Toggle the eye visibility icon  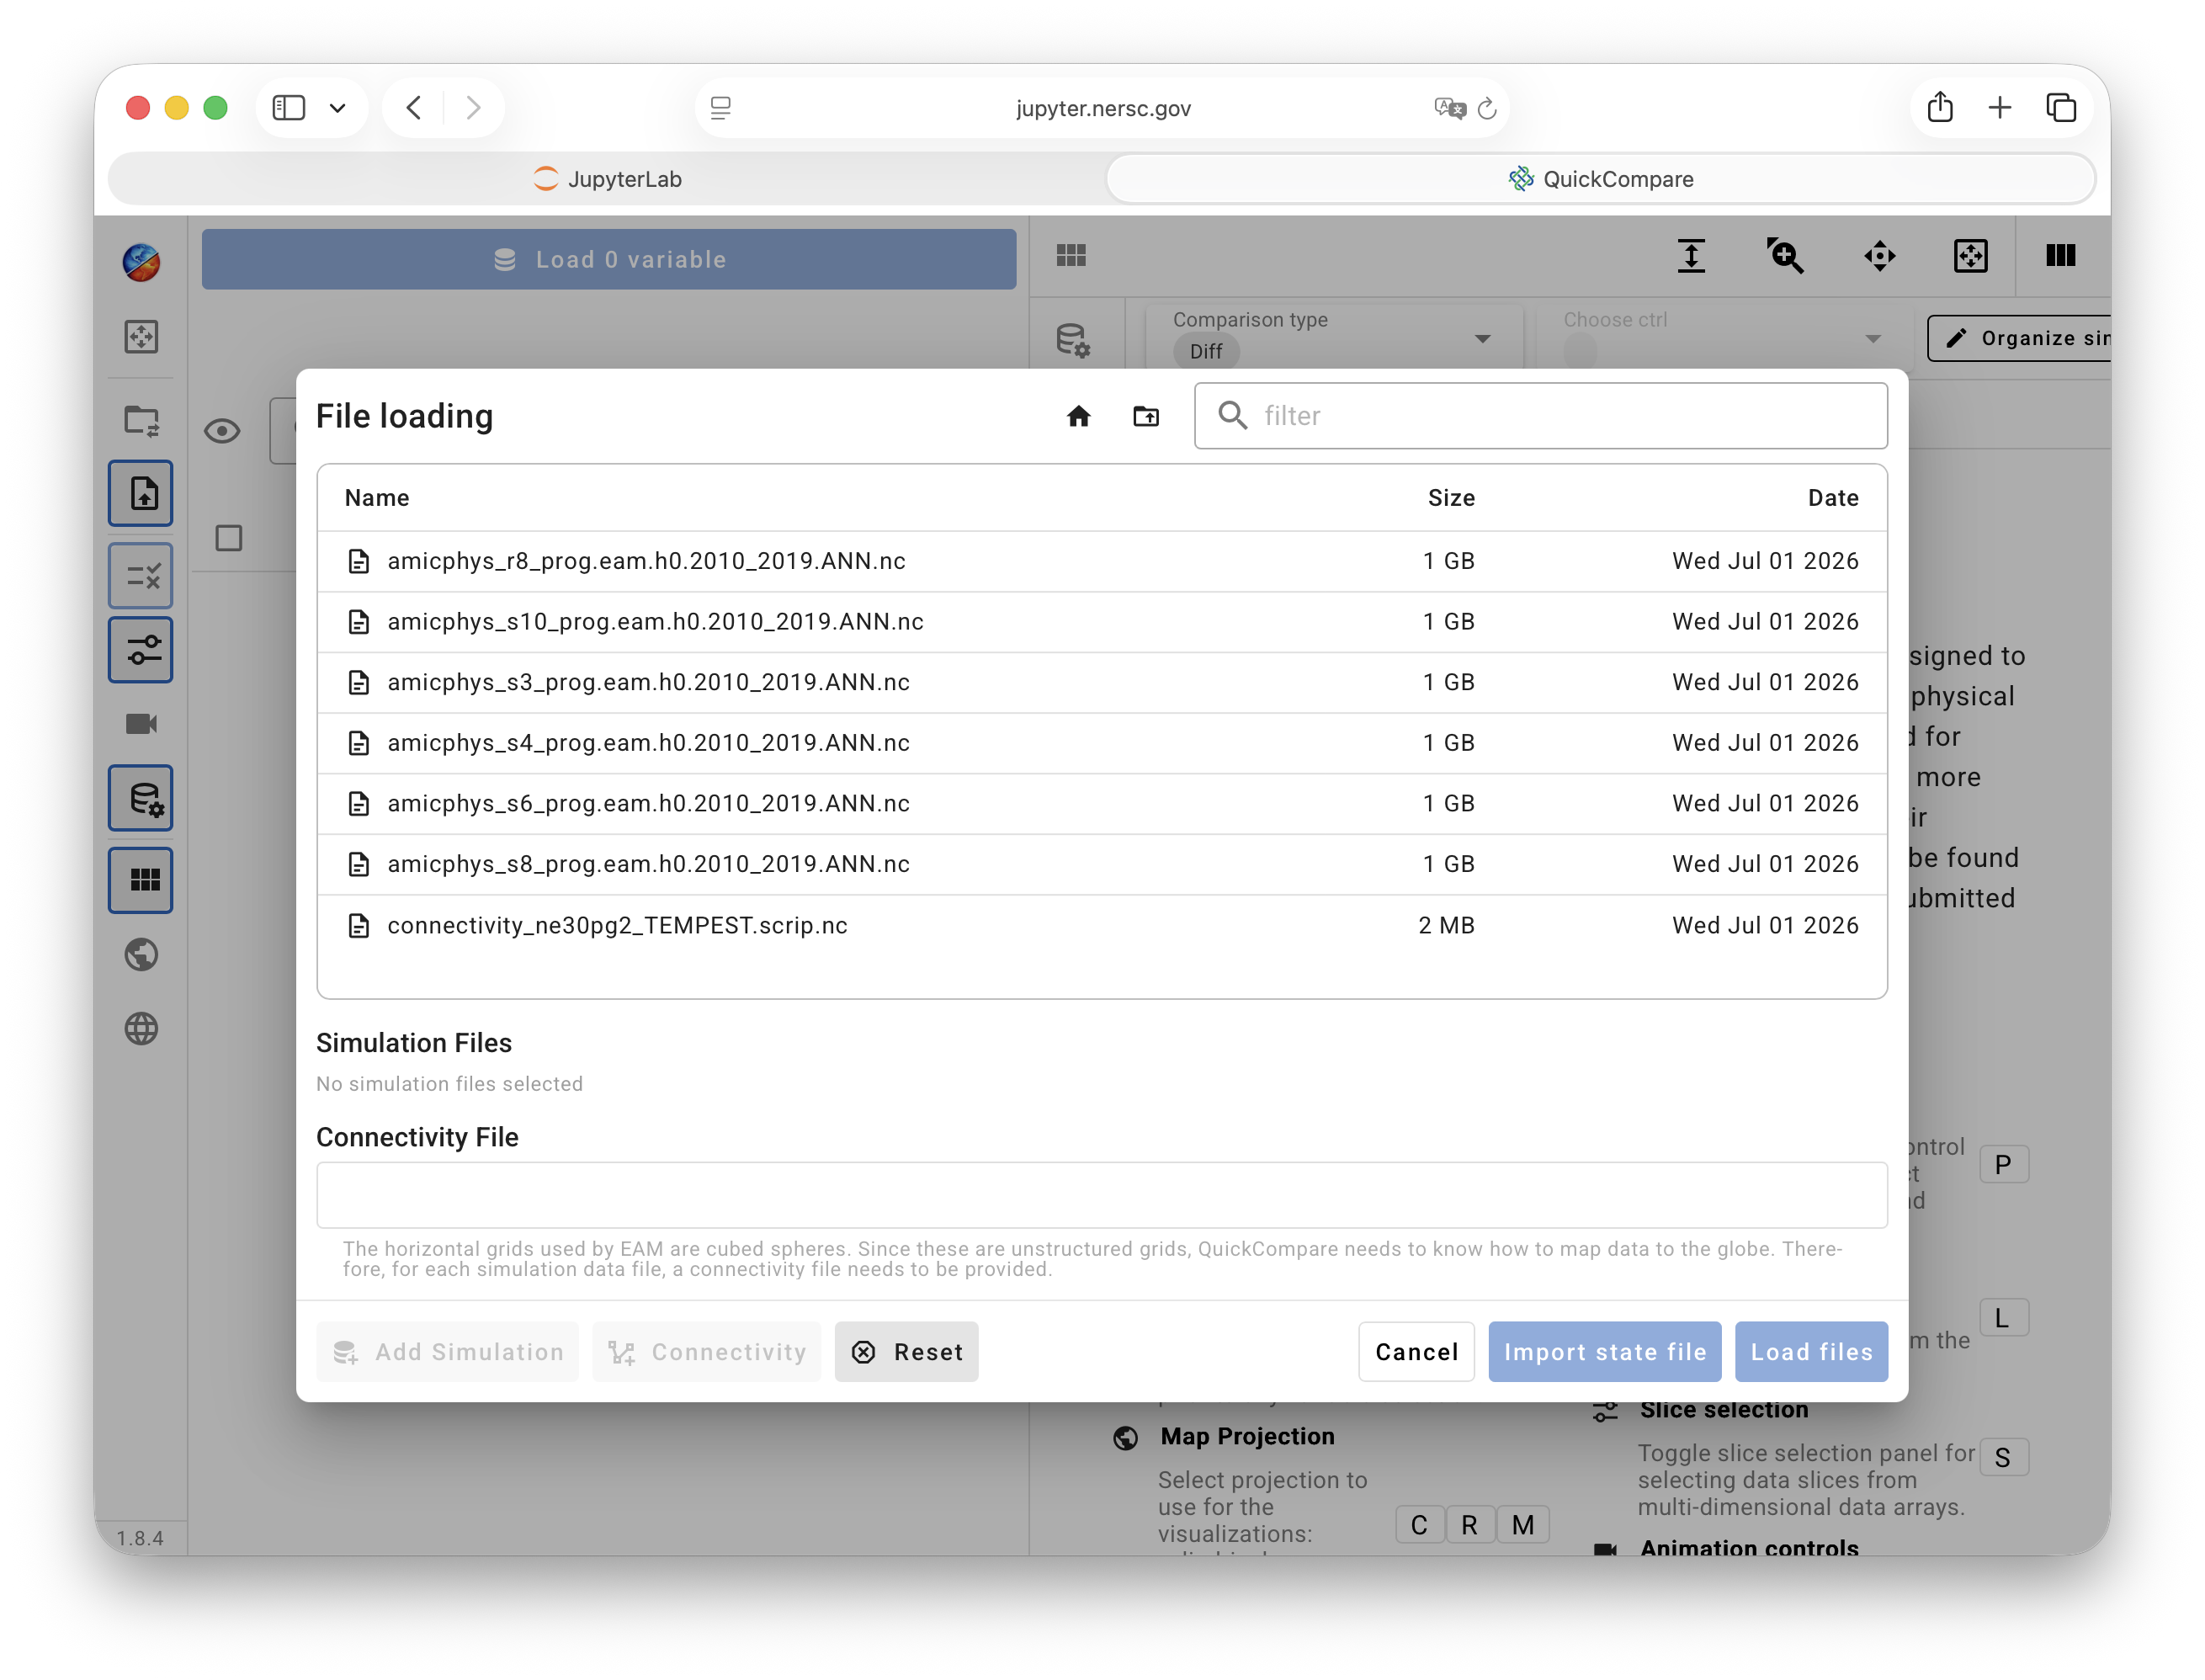point(222,431)
